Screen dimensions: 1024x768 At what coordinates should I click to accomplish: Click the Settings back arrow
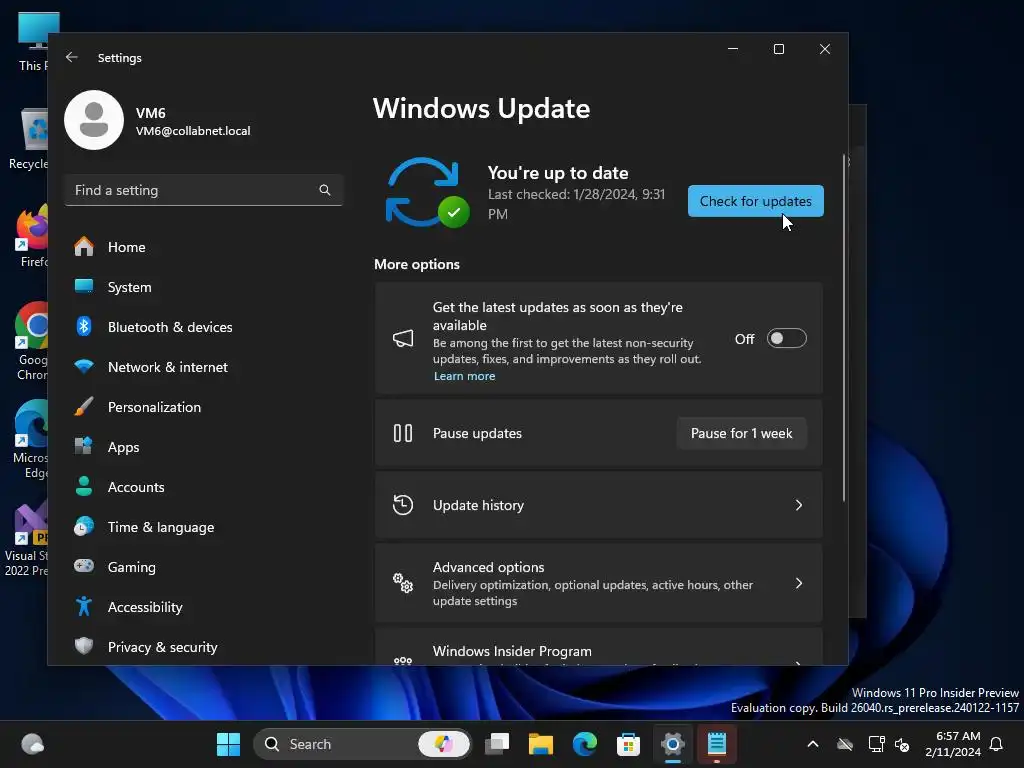click(x=72, y=57)
